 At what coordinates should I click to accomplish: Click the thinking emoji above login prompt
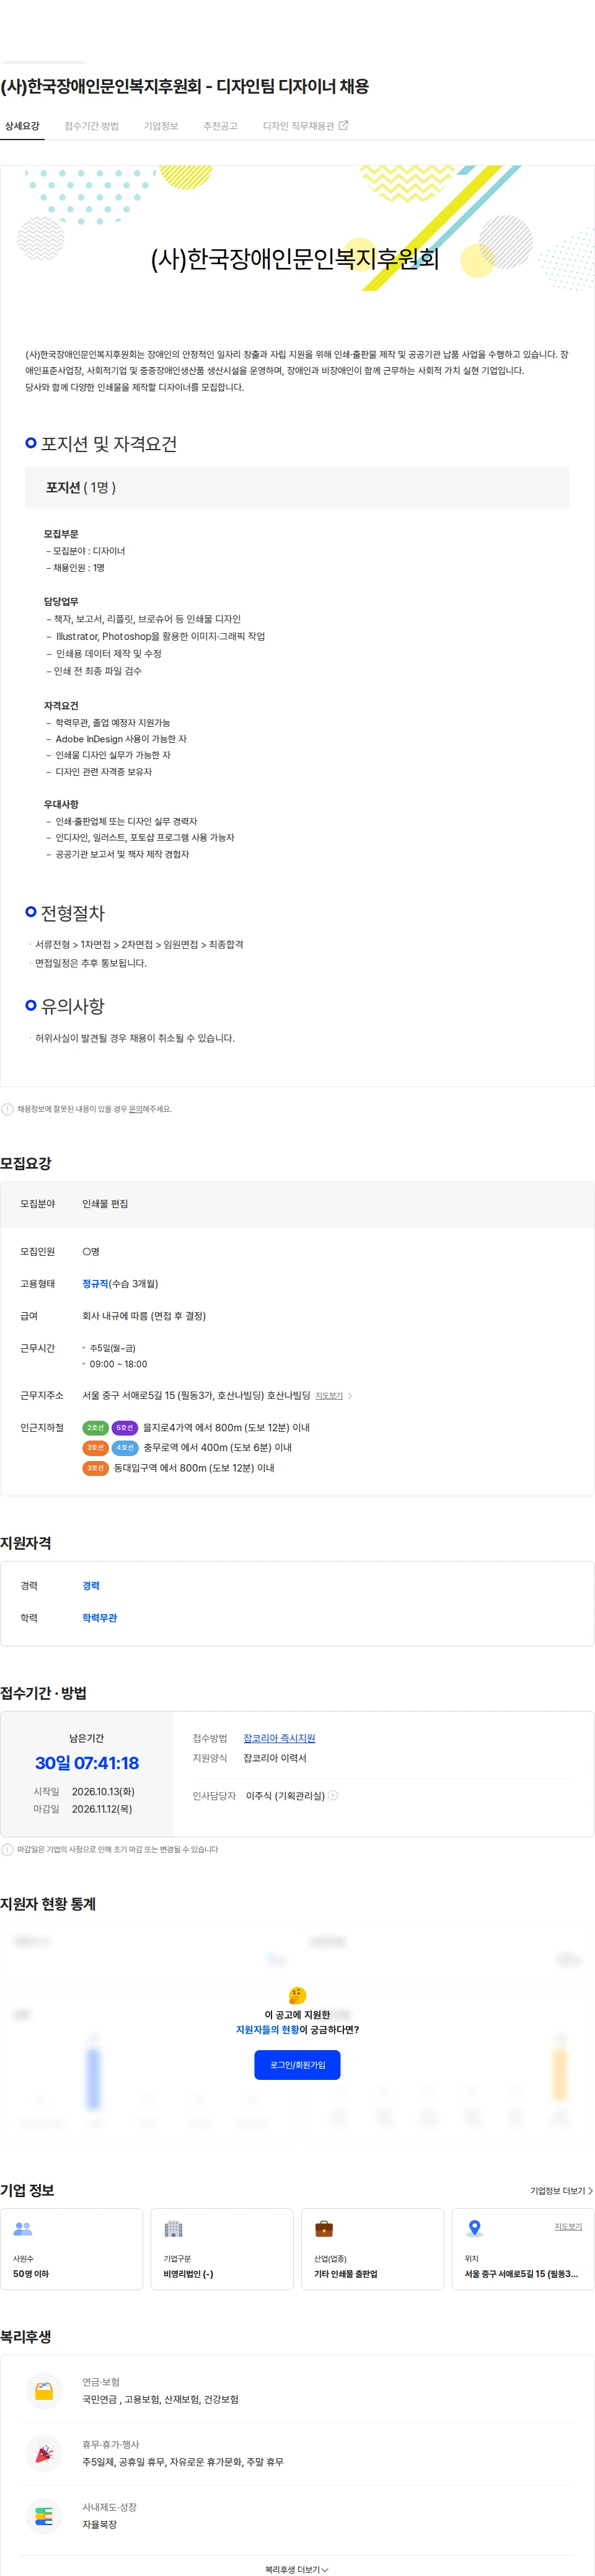(x=297, y=1995)
